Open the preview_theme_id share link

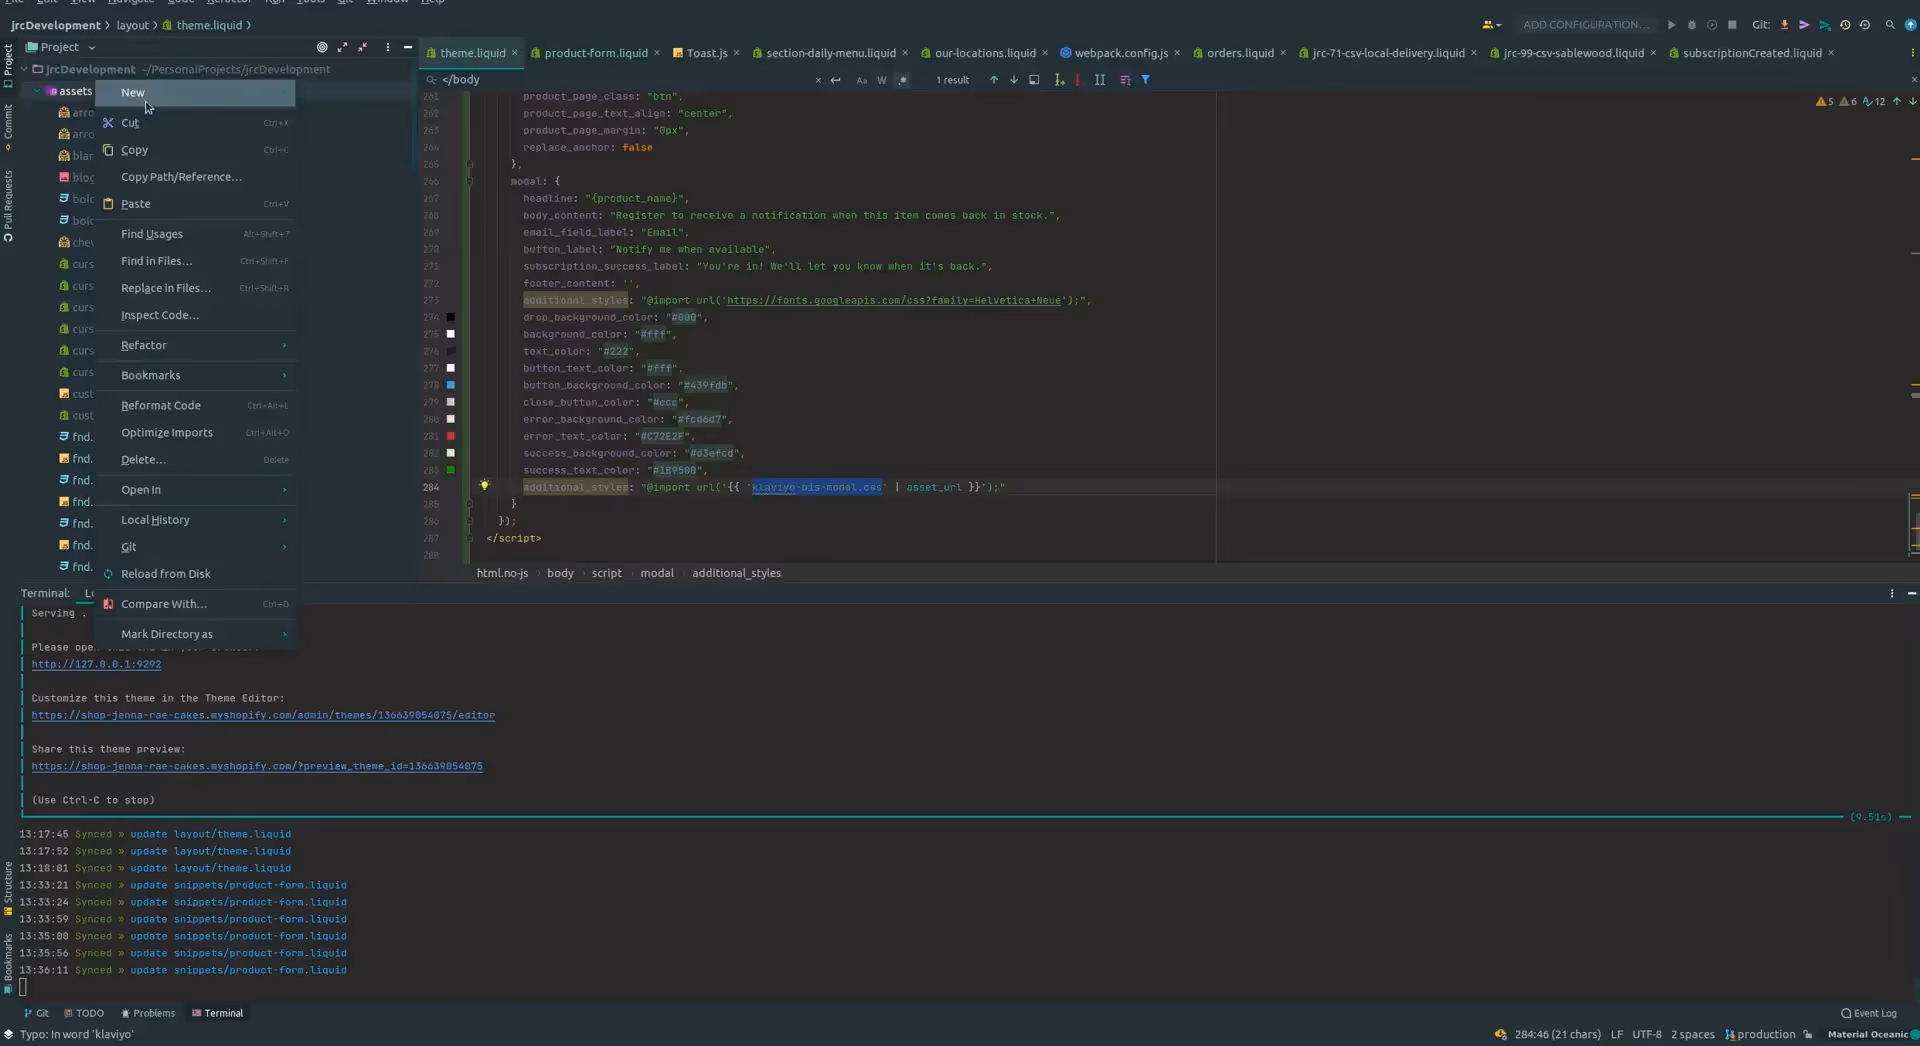coord(257,766)
